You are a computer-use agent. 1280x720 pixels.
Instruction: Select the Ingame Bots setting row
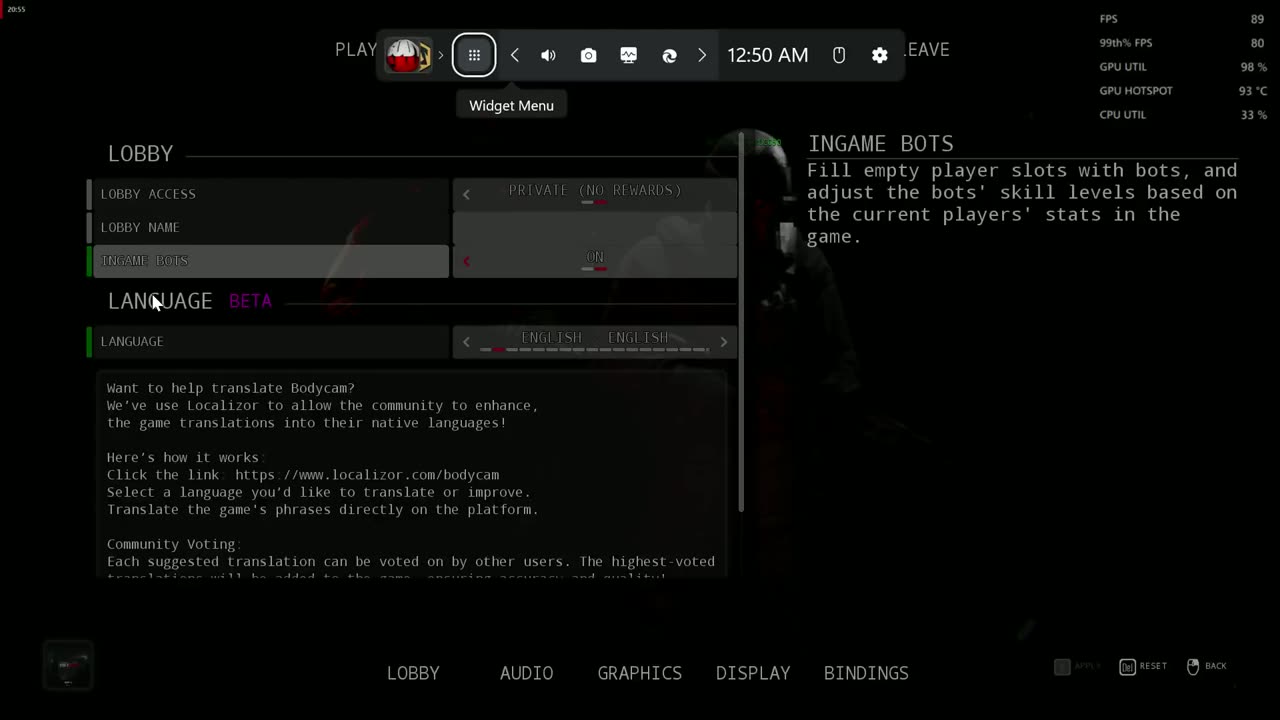(x=268, y=261)
